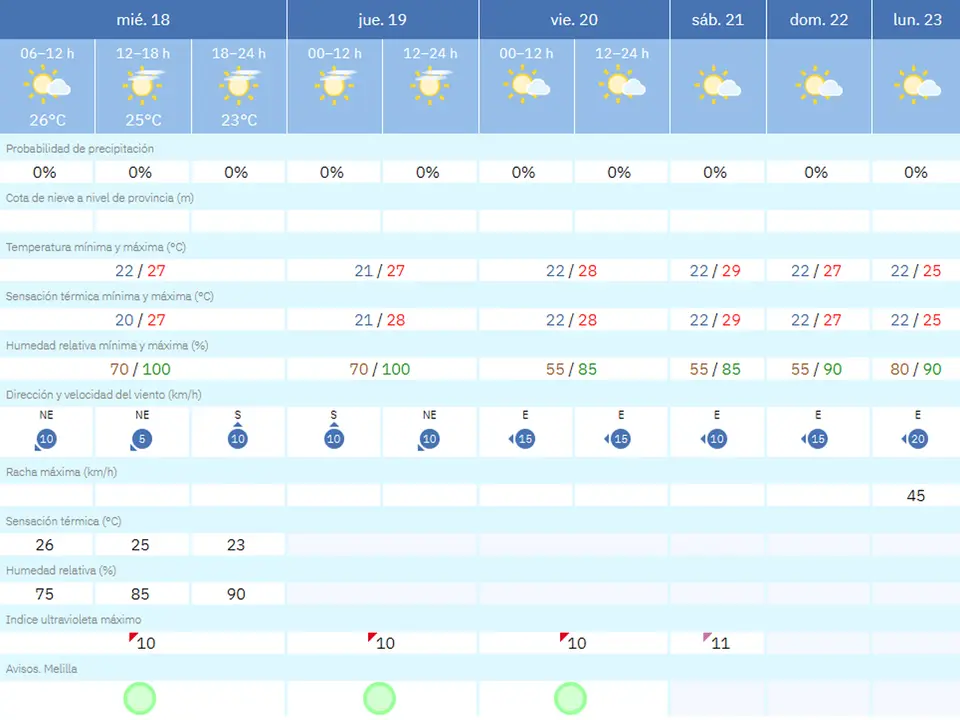Click the Probabilidad de precipitación row label
The image size is (960, 720).
click(80, 149)
